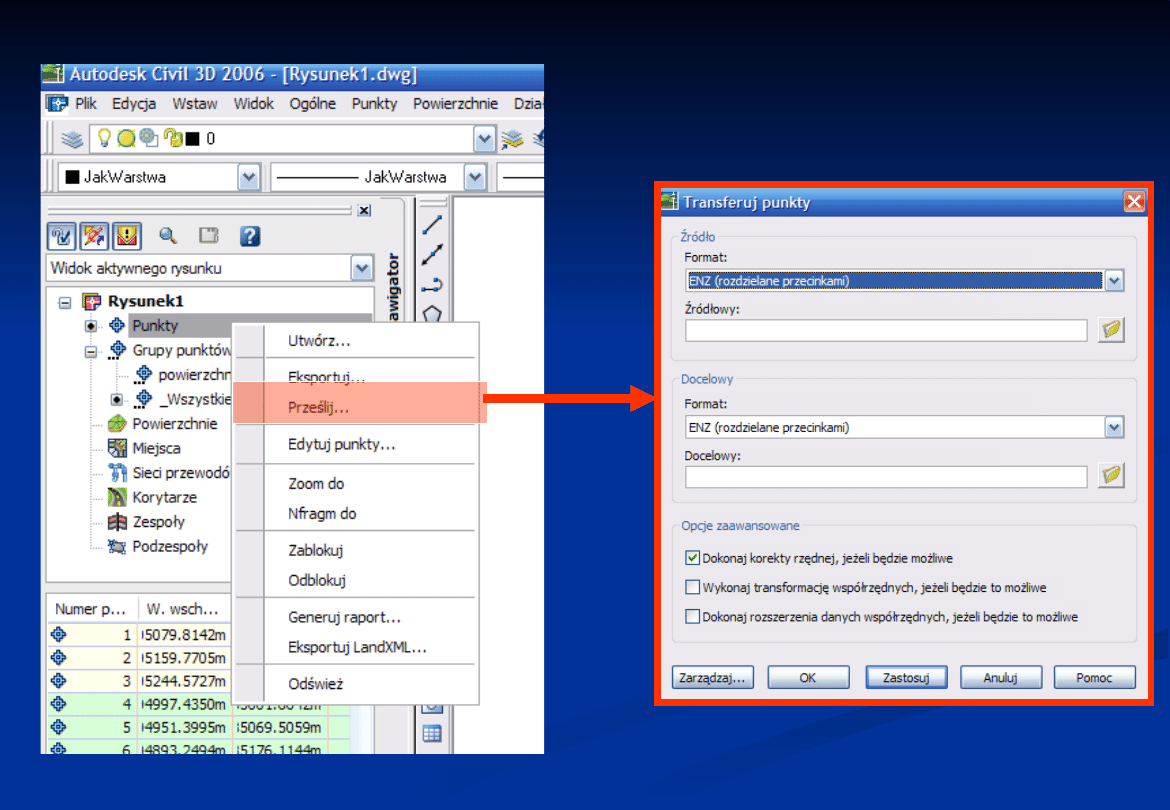Select the Miejsca tree item
Image resolution: width=1170 pixels, height=810 pixels.
click(156, 448)
